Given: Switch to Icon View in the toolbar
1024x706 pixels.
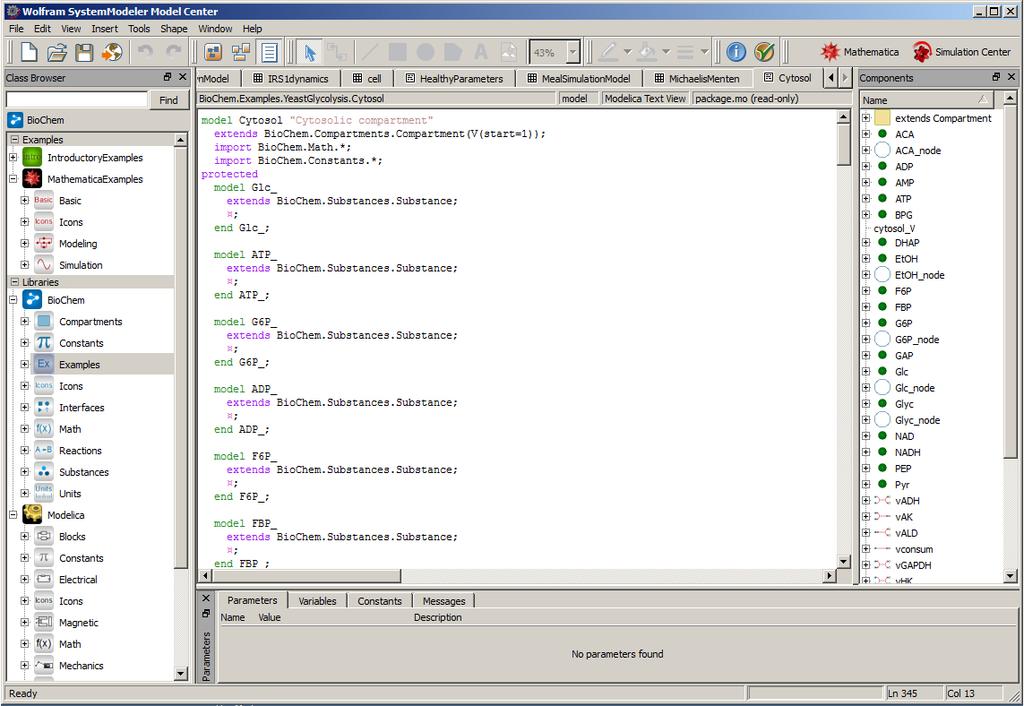Looking at the screenshot, I should tap(213, 52).
